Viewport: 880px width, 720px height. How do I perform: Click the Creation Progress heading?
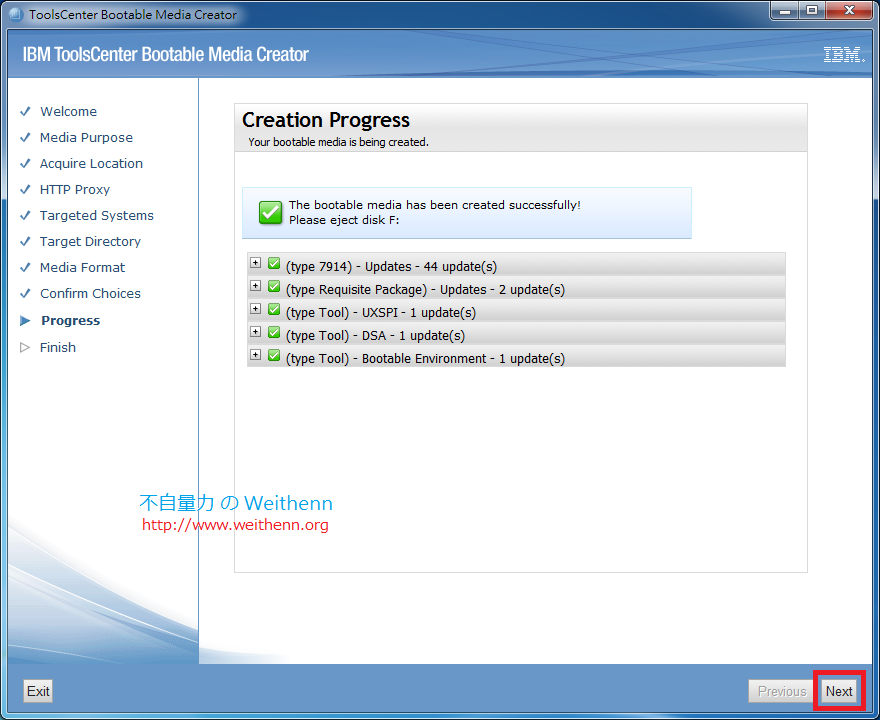(326, 120)
